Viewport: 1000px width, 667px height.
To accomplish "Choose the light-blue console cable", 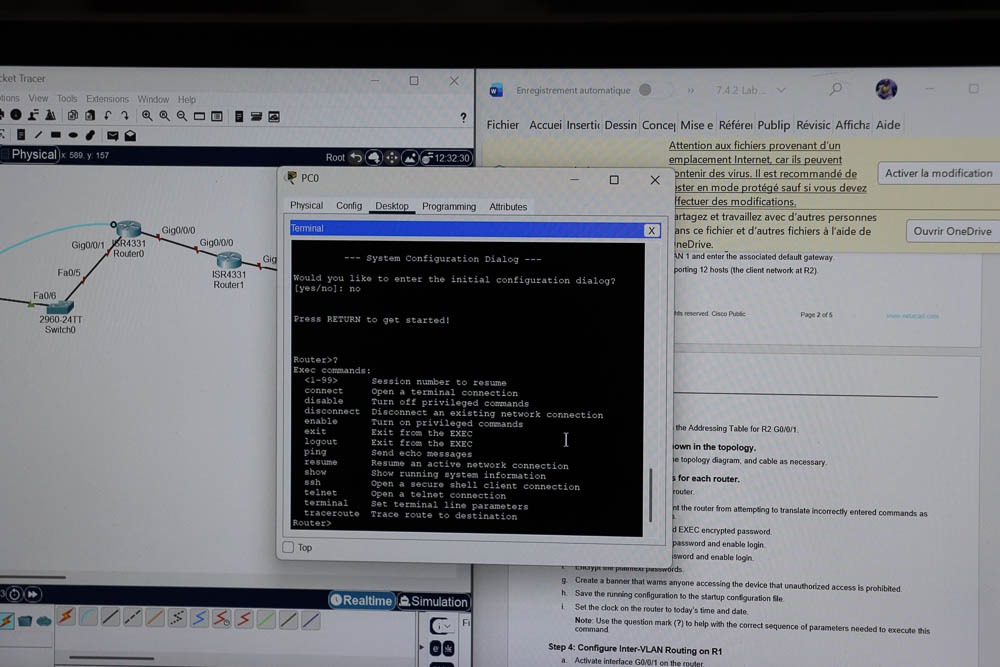I will pyautogui.click(x=89, y=617).
